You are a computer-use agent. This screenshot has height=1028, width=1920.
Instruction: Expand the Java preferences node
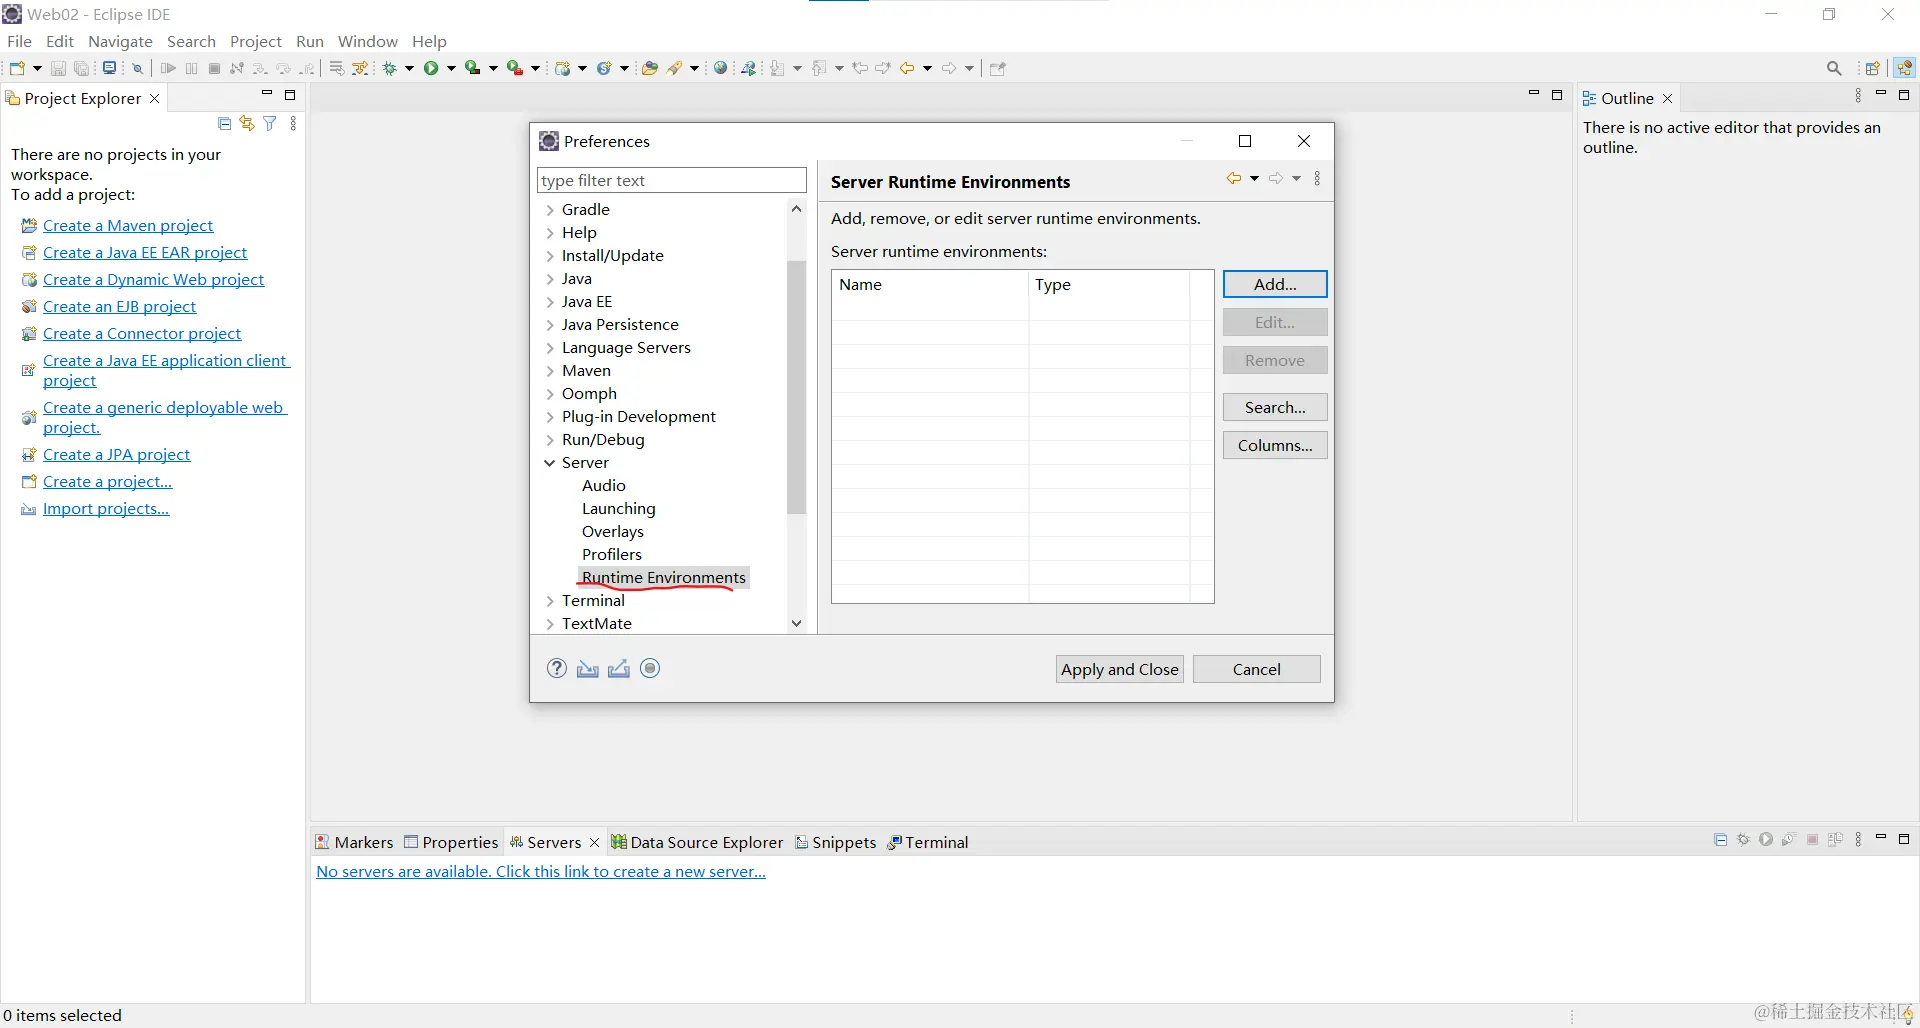(x=550, y=279)
